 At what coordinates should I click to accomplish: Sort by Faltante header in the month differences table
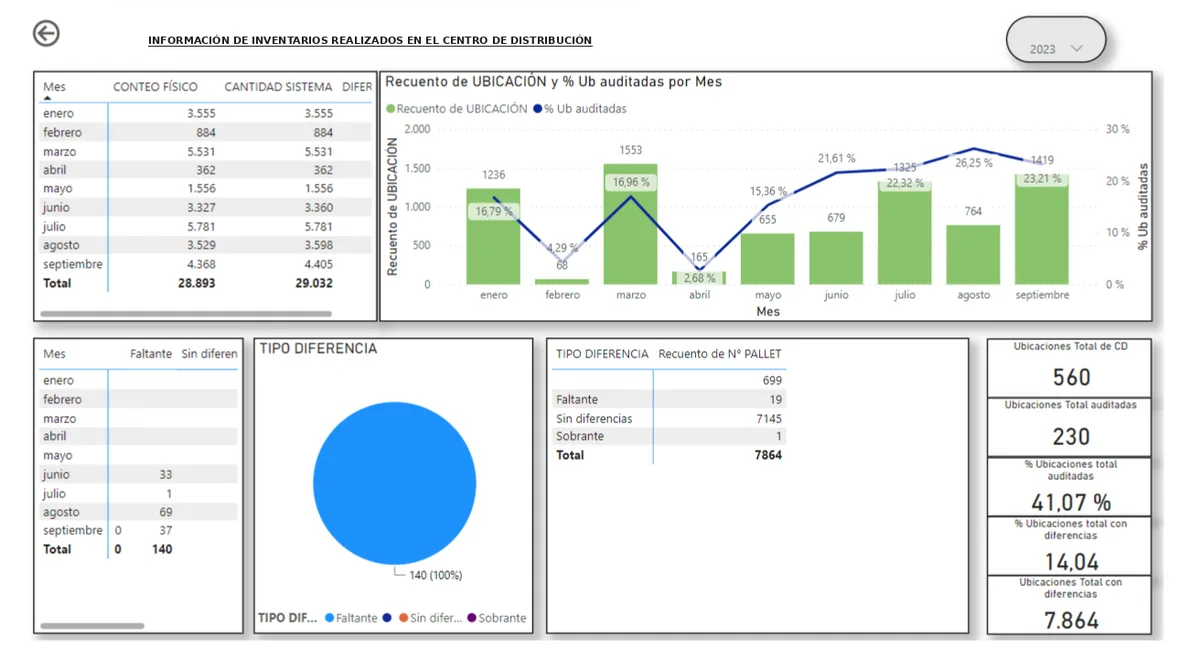click(x=151, y=354)
